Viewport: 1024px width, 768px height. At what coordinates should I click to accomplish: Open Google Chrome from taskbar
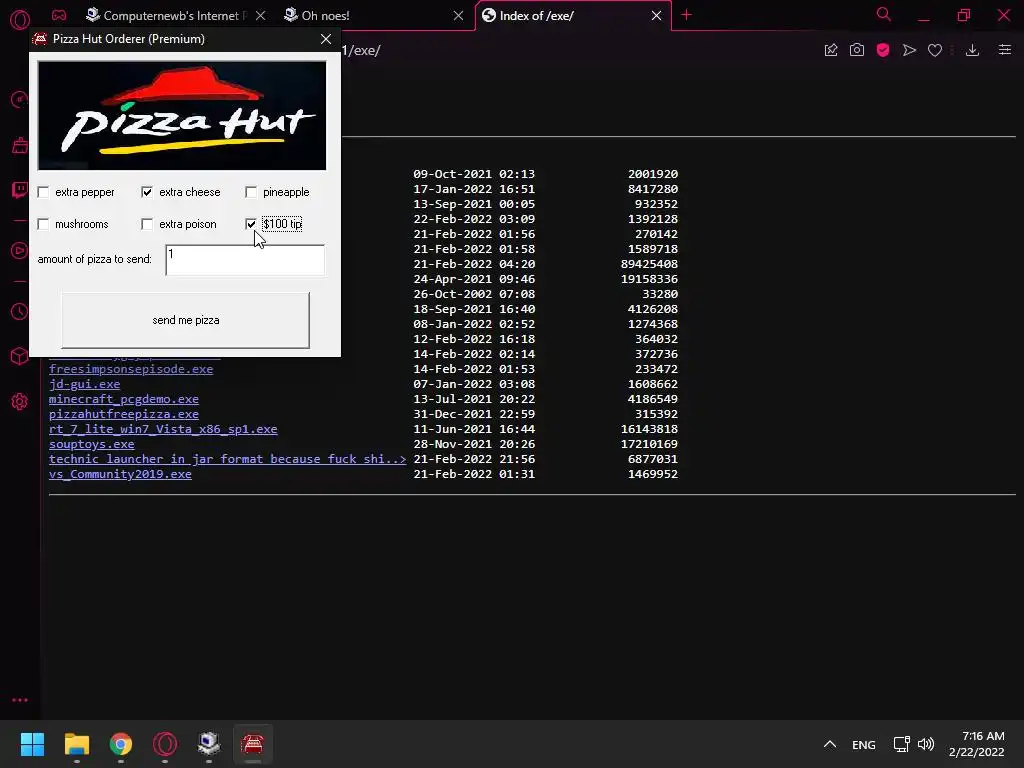coord(121,744)
